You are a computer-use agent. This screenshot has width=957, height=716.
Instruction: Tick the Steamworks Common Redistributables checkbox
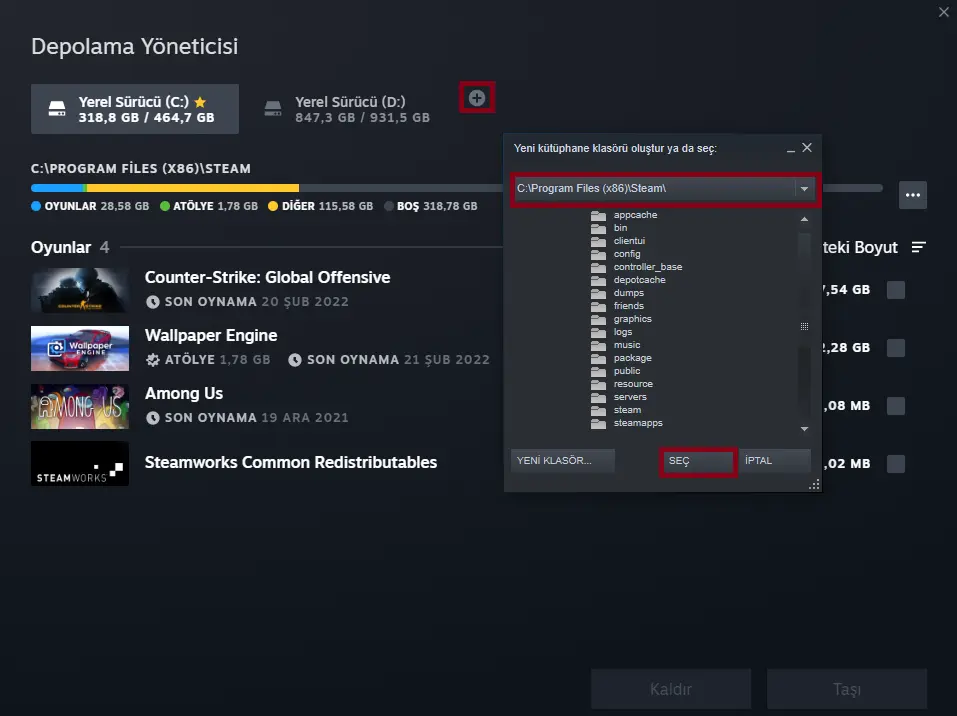click(895, 464)
